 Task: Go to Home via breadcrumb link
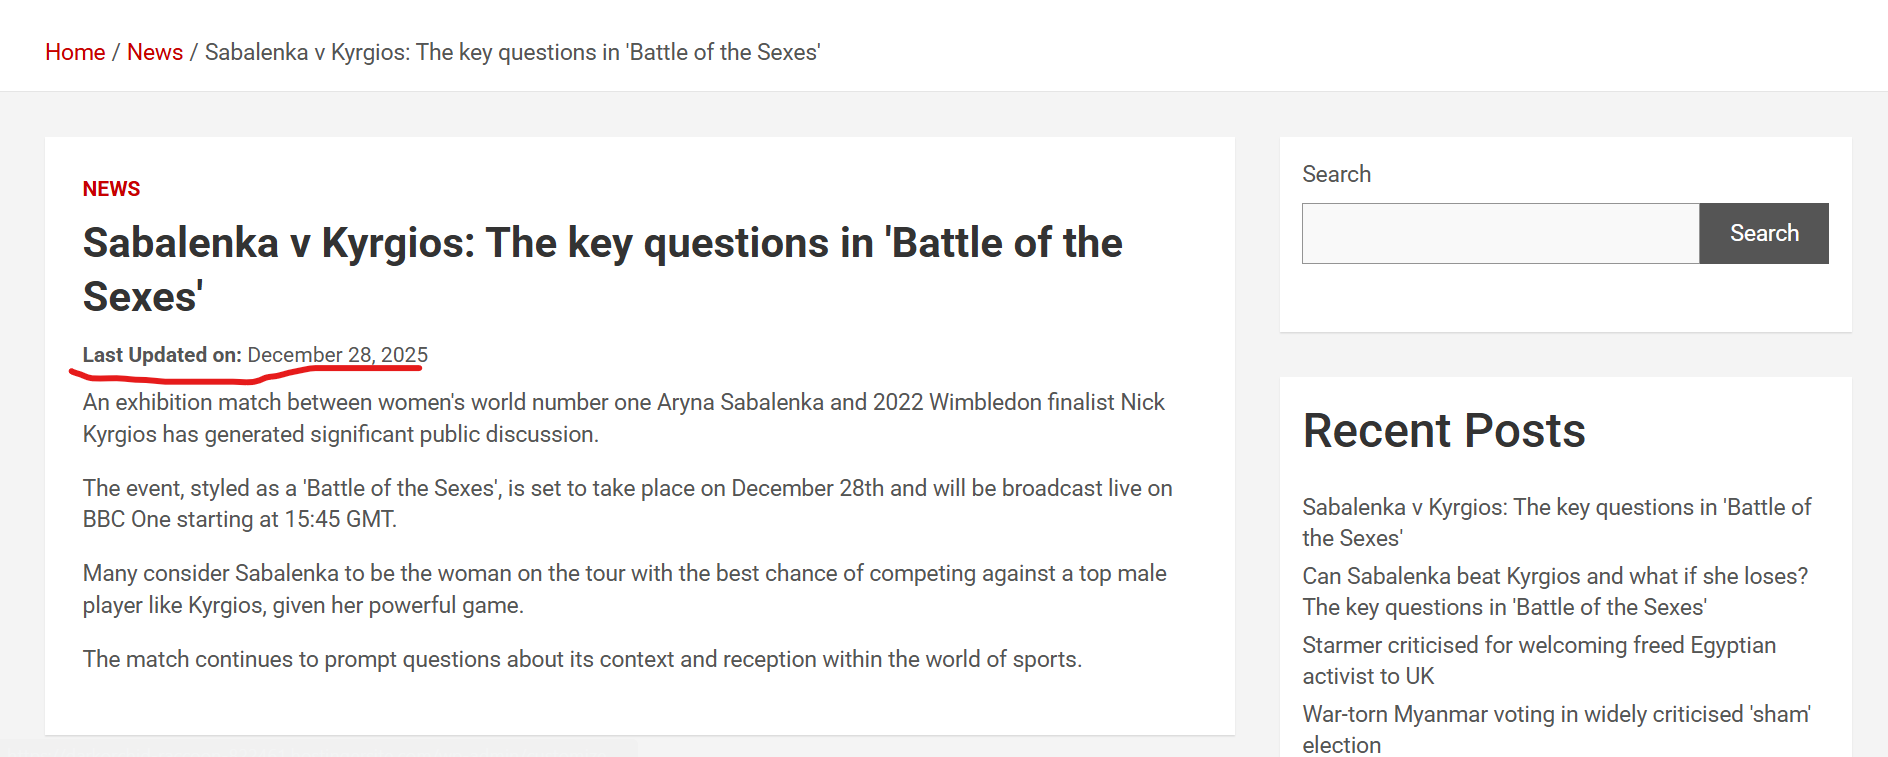[75, 52]
